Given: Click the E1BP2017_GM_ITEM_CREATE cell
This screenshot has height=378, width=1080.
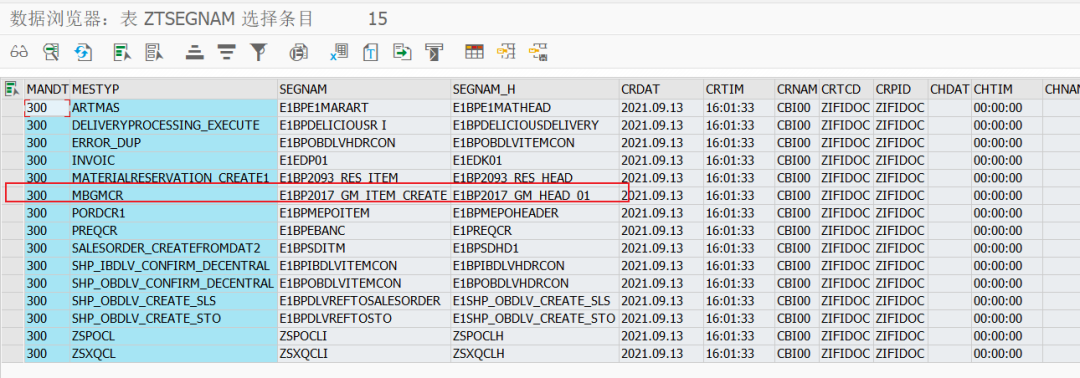Looking at the screenshot, I should (364, 196).
